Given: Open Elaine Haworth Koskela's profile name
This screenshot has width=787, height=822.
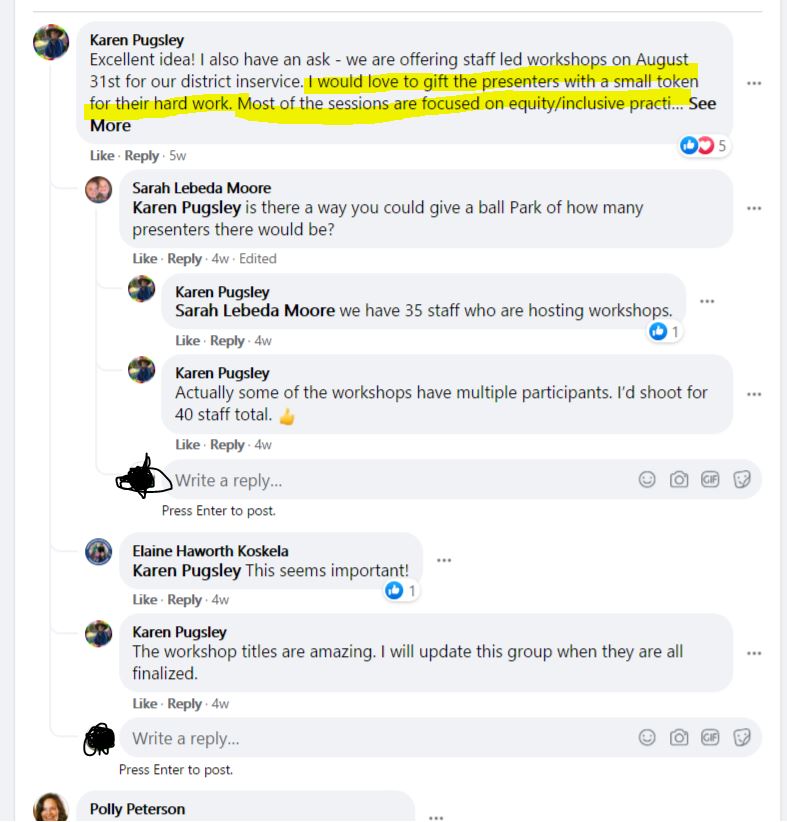Looking at the screenshot, I should 210,551.
